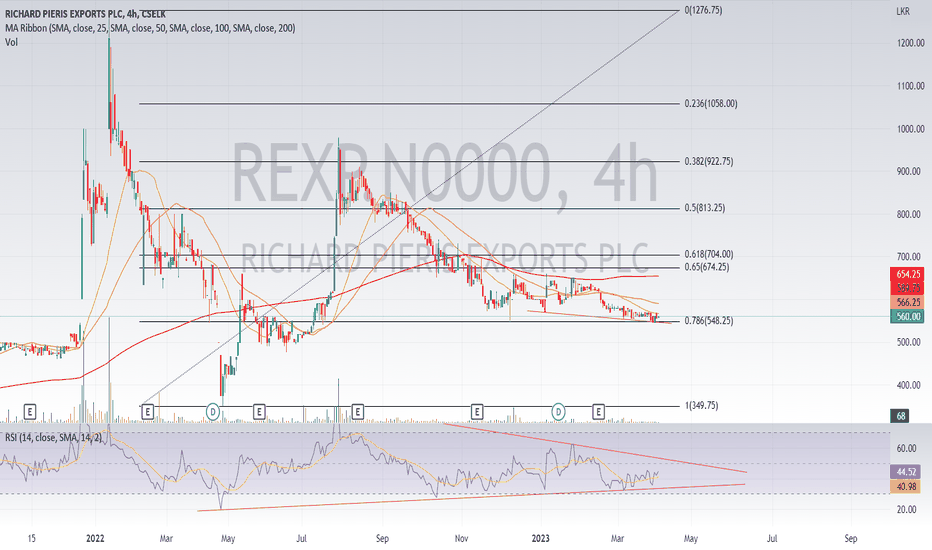This screenshot has width=932, height=550.
Task: Open the dividend D marker just before May 2022
Action: coord(213,411)
